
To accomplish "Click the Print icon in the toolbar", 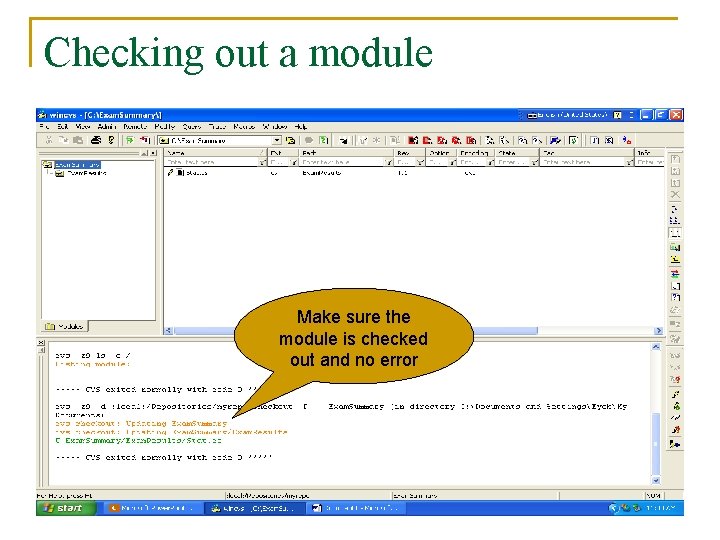I will 96,140.
